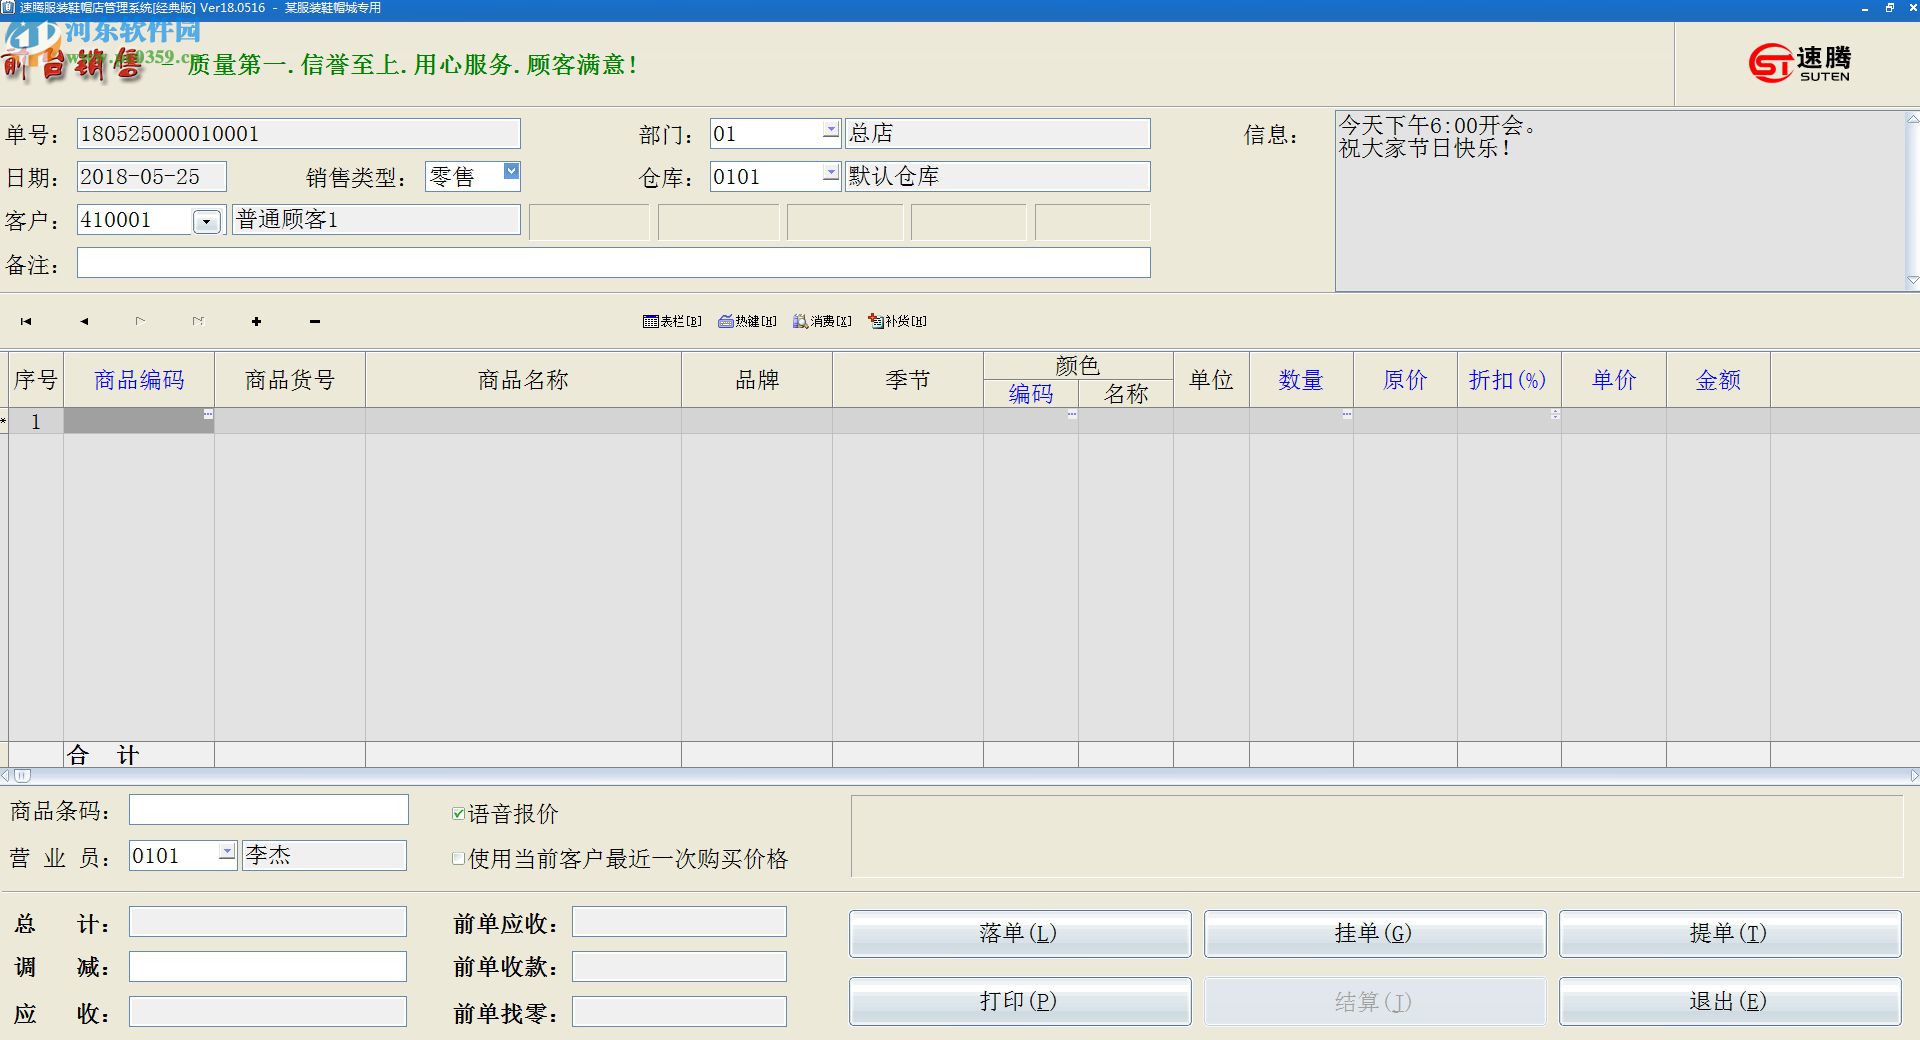Select the 品牌 column header
This screenshot has height=1040, width=1920.
point(757,380)
